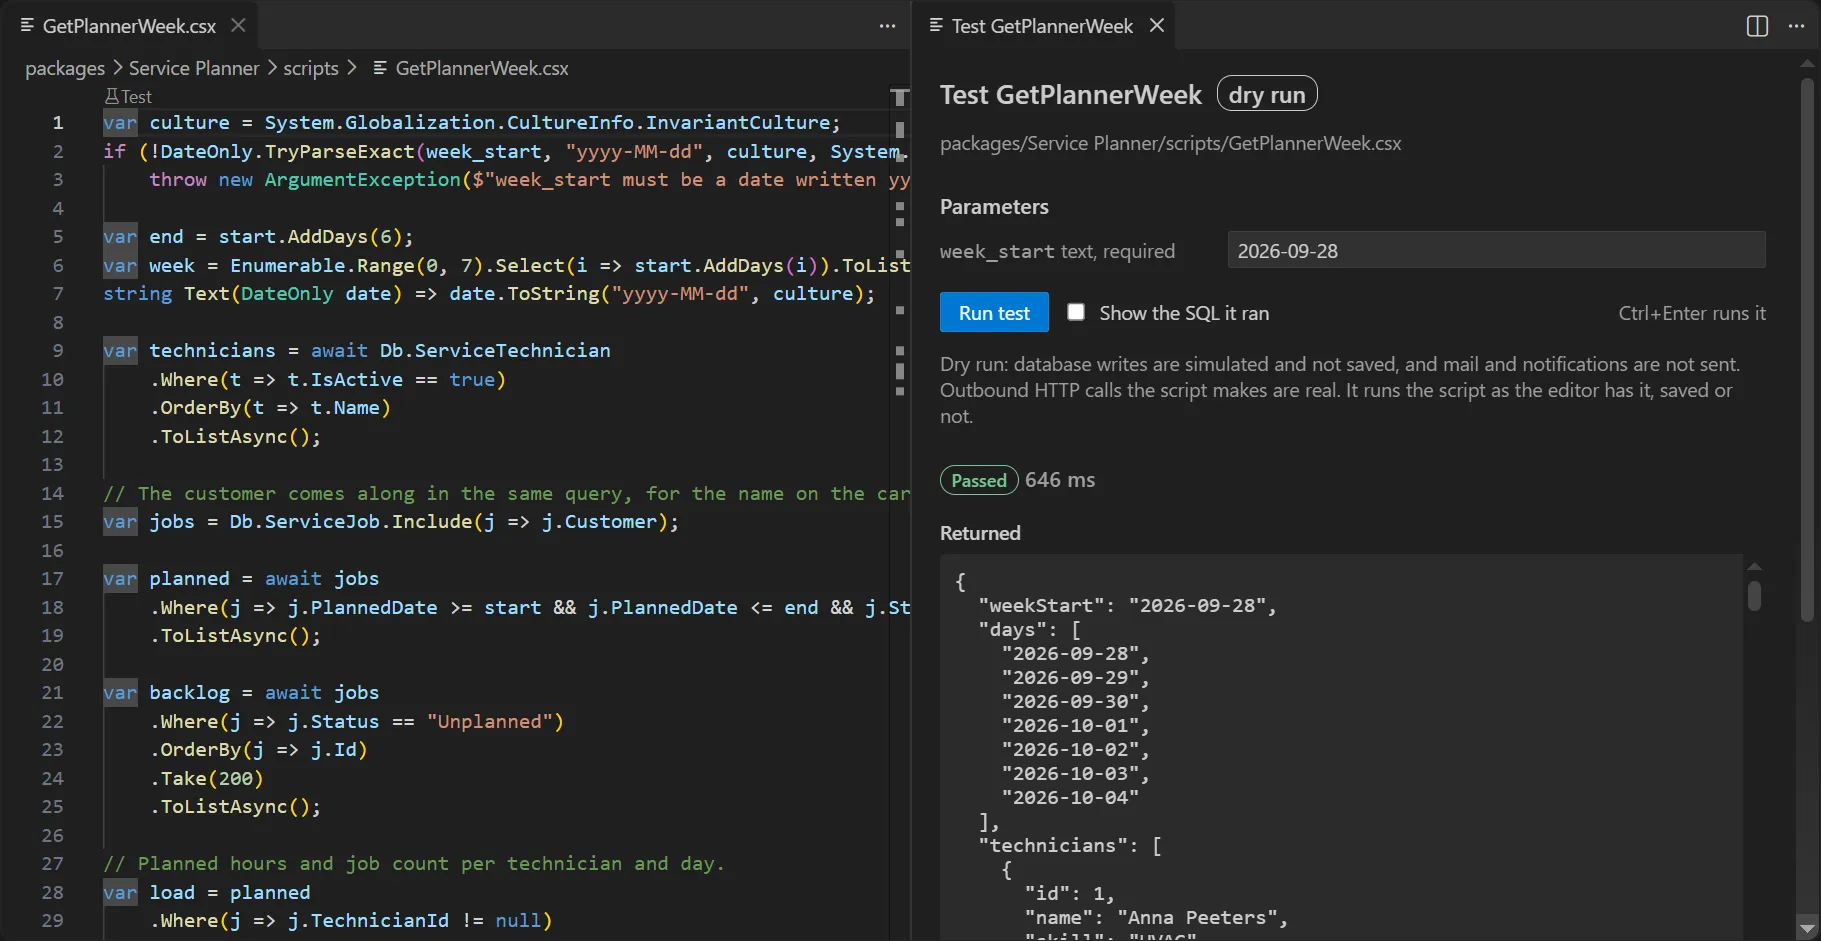Click the script path text under the title
Viewport: 1821px width, 941px height.
tap(1171, 143)
